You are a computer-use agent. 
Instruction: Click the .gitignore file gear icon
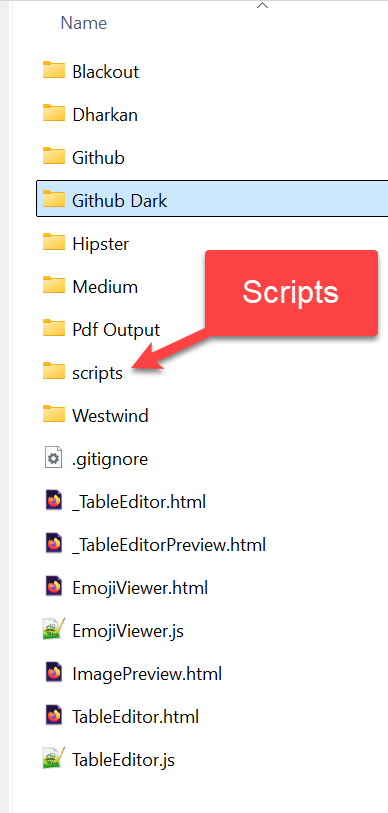tap(53, 458)
